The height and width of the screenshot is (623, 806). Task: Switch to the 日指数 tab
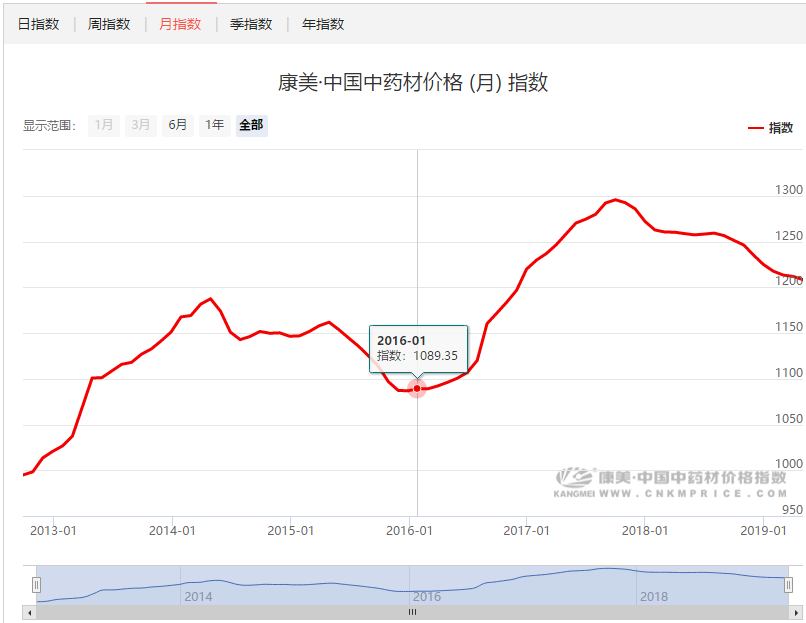click(38, 24)
